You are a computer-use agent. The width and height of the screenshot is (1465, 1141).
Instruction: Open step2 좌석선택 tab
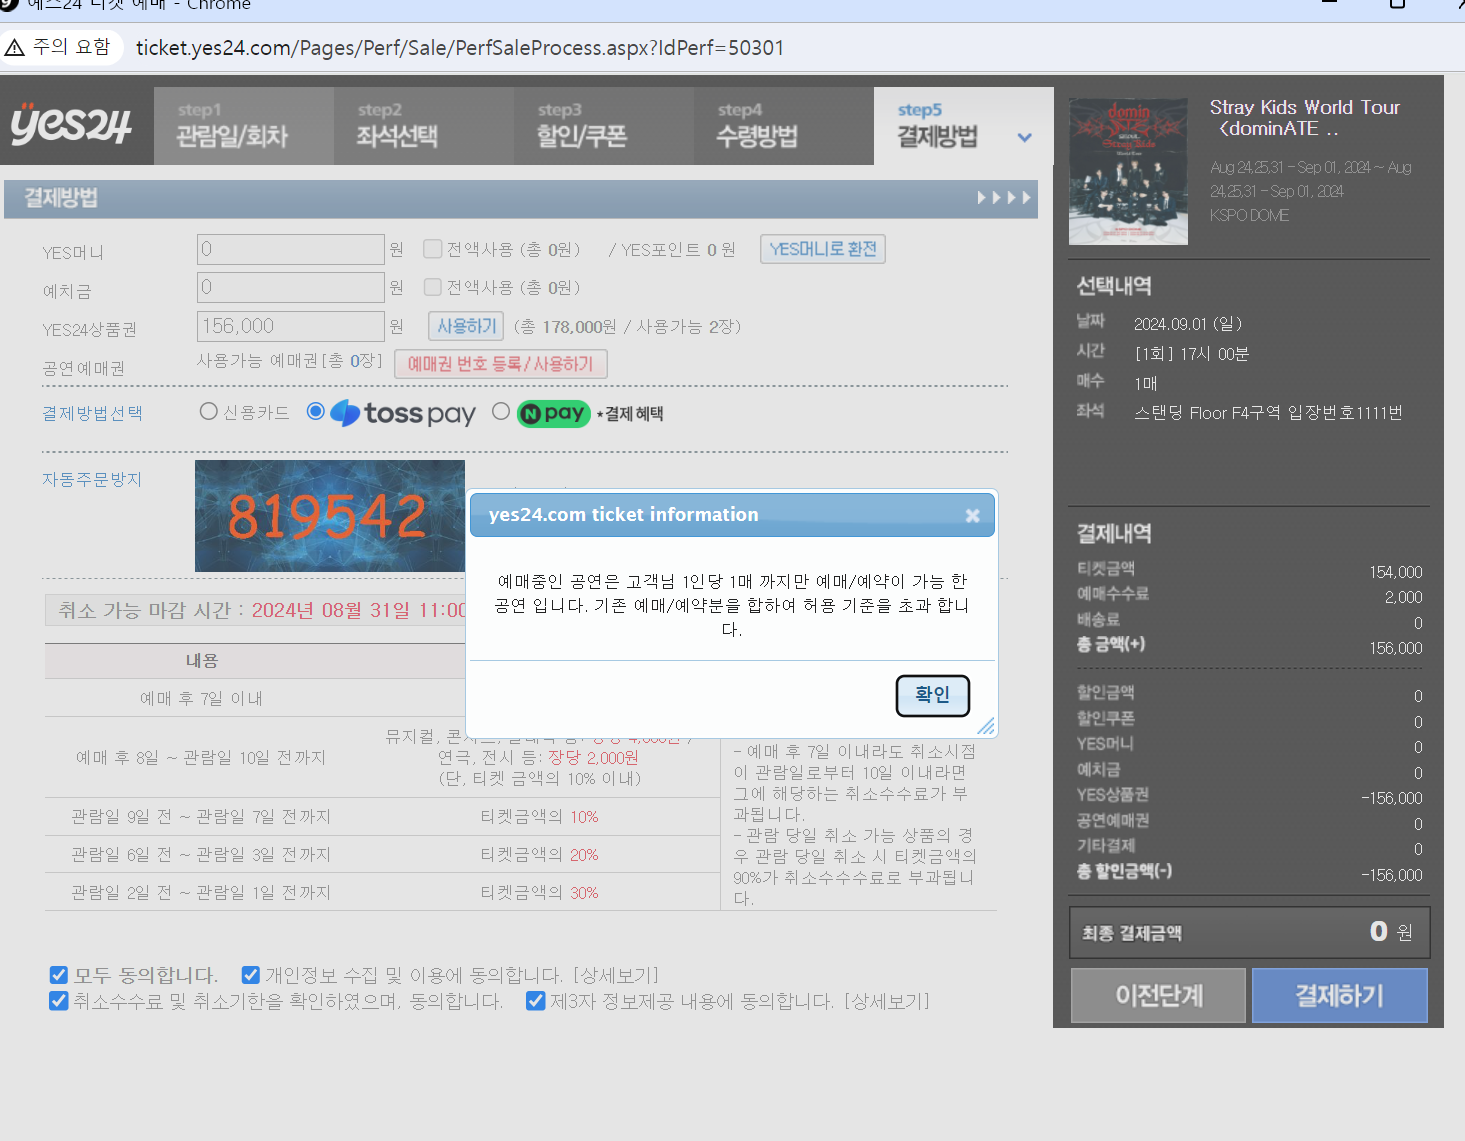pos(423,126)
